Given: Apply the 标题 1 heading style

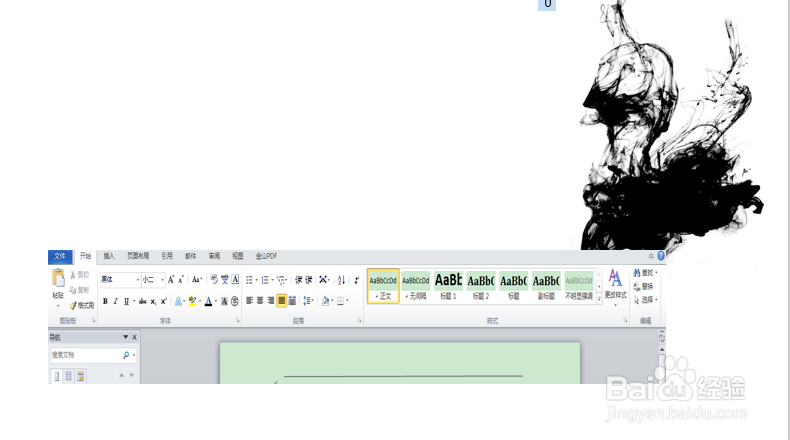Looking at the screenshot, I should 448,286.
